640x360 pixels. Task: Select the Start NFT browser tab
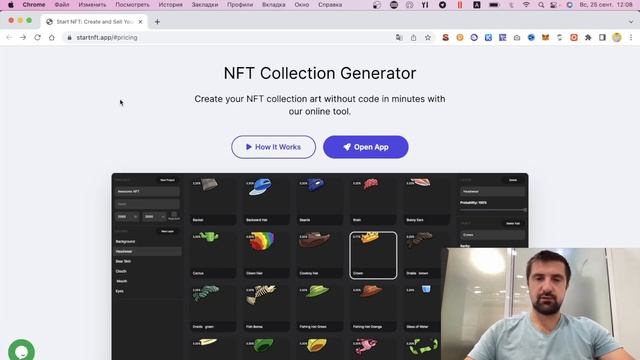tap(94, 22)
